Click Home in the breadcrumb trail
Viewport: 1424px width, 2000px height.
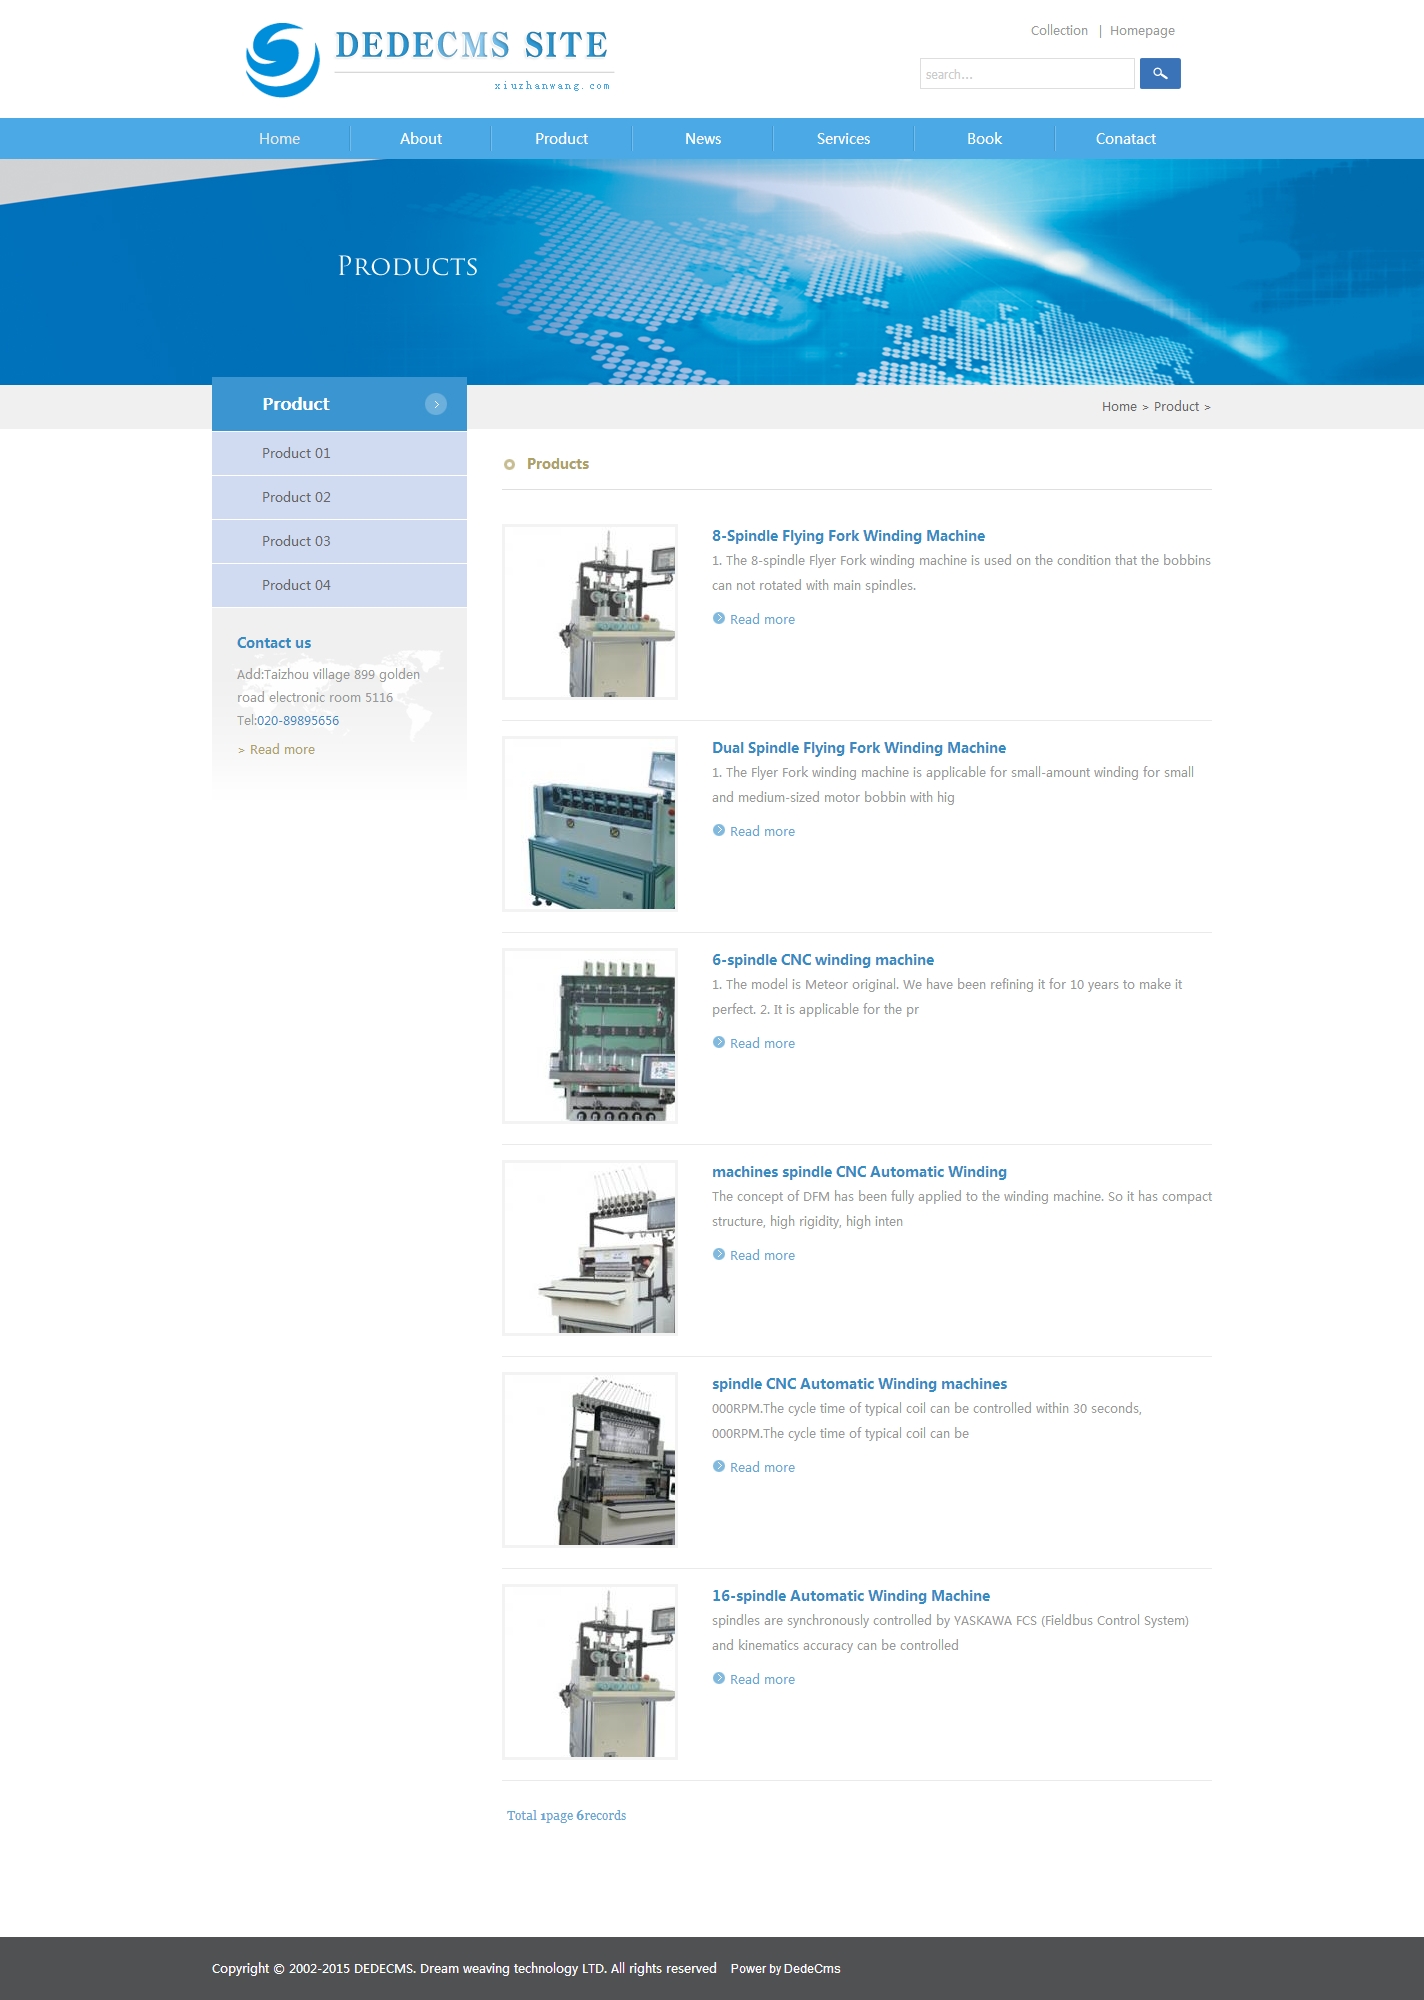pyautogui.click(x=1119, y=407)
